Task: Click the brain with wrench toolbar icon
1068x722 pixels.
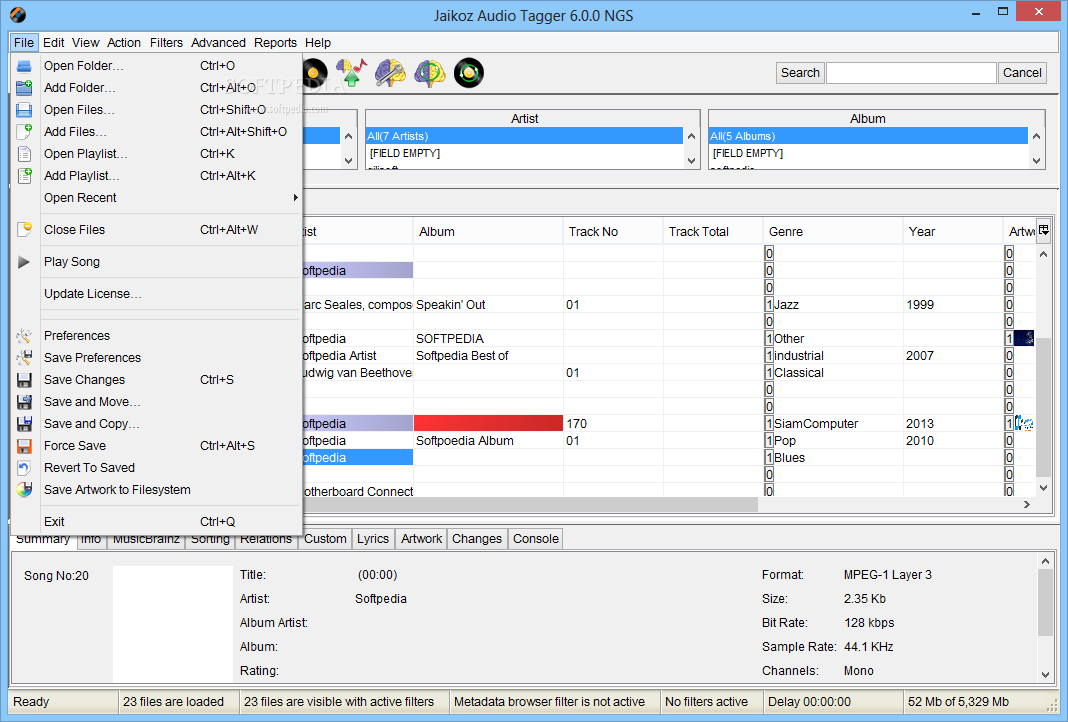Action: coord(390,72)
